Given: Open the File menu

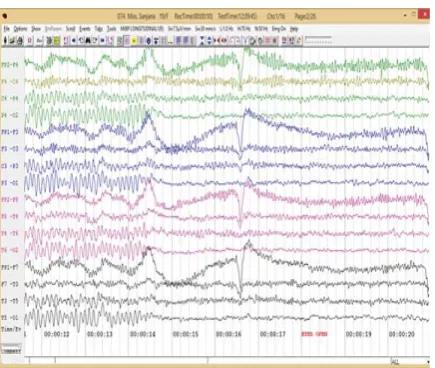Looking at the screenshot, I should 6,29.
